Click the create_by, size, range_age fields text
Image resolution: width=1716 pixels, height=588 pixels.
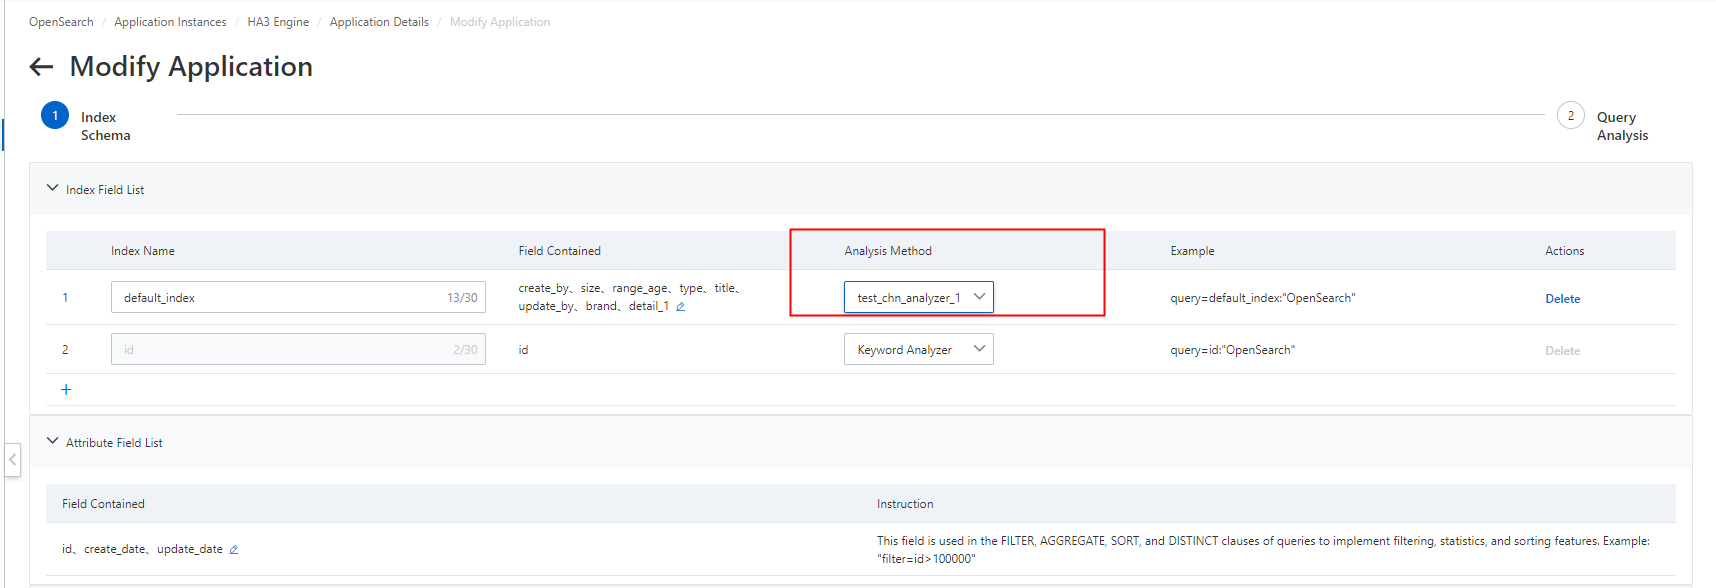(x=628, y=297)
